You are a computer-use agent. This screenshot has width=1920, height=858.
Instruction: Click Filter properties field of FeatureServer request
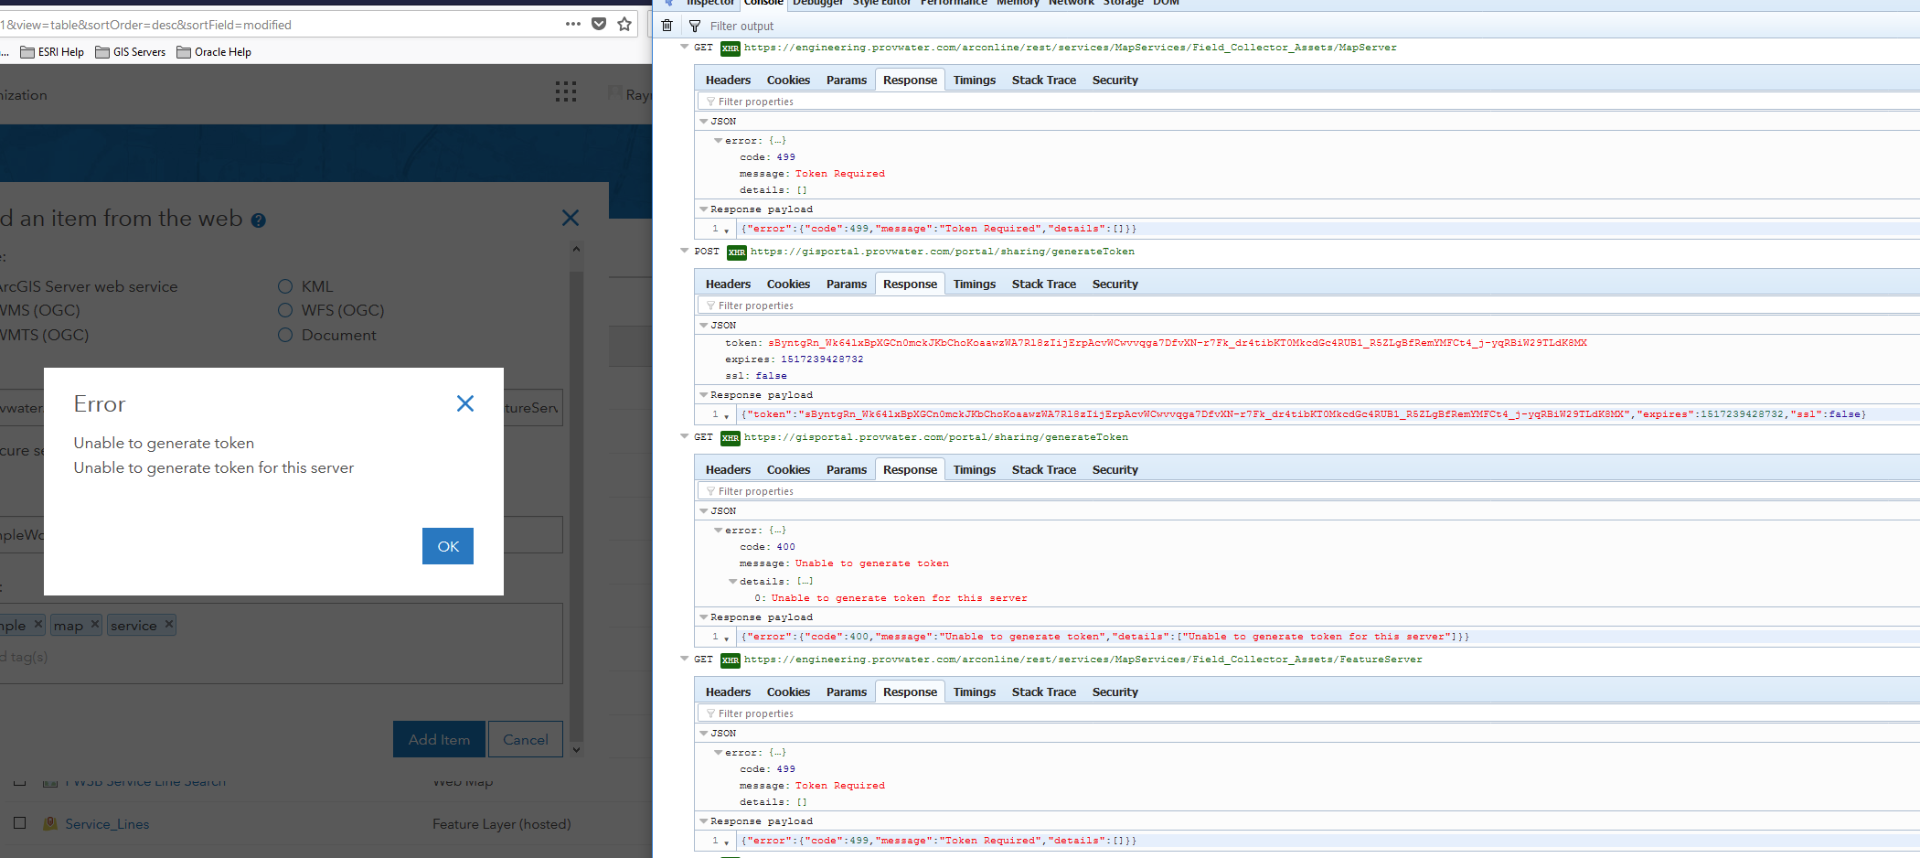click(x=1308, y=714)
